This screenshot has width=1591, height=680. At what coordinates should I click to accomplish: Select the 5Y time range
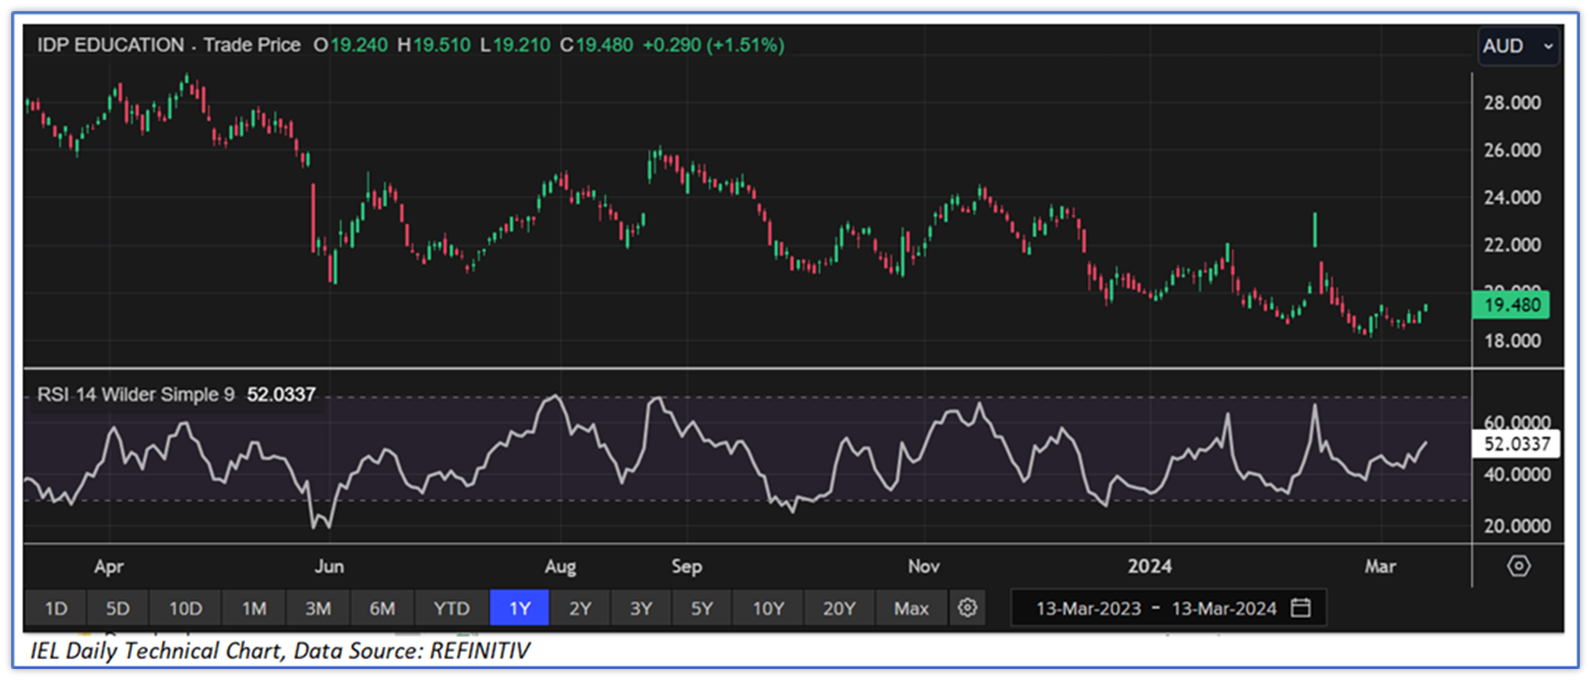click(x=702, y=608)
